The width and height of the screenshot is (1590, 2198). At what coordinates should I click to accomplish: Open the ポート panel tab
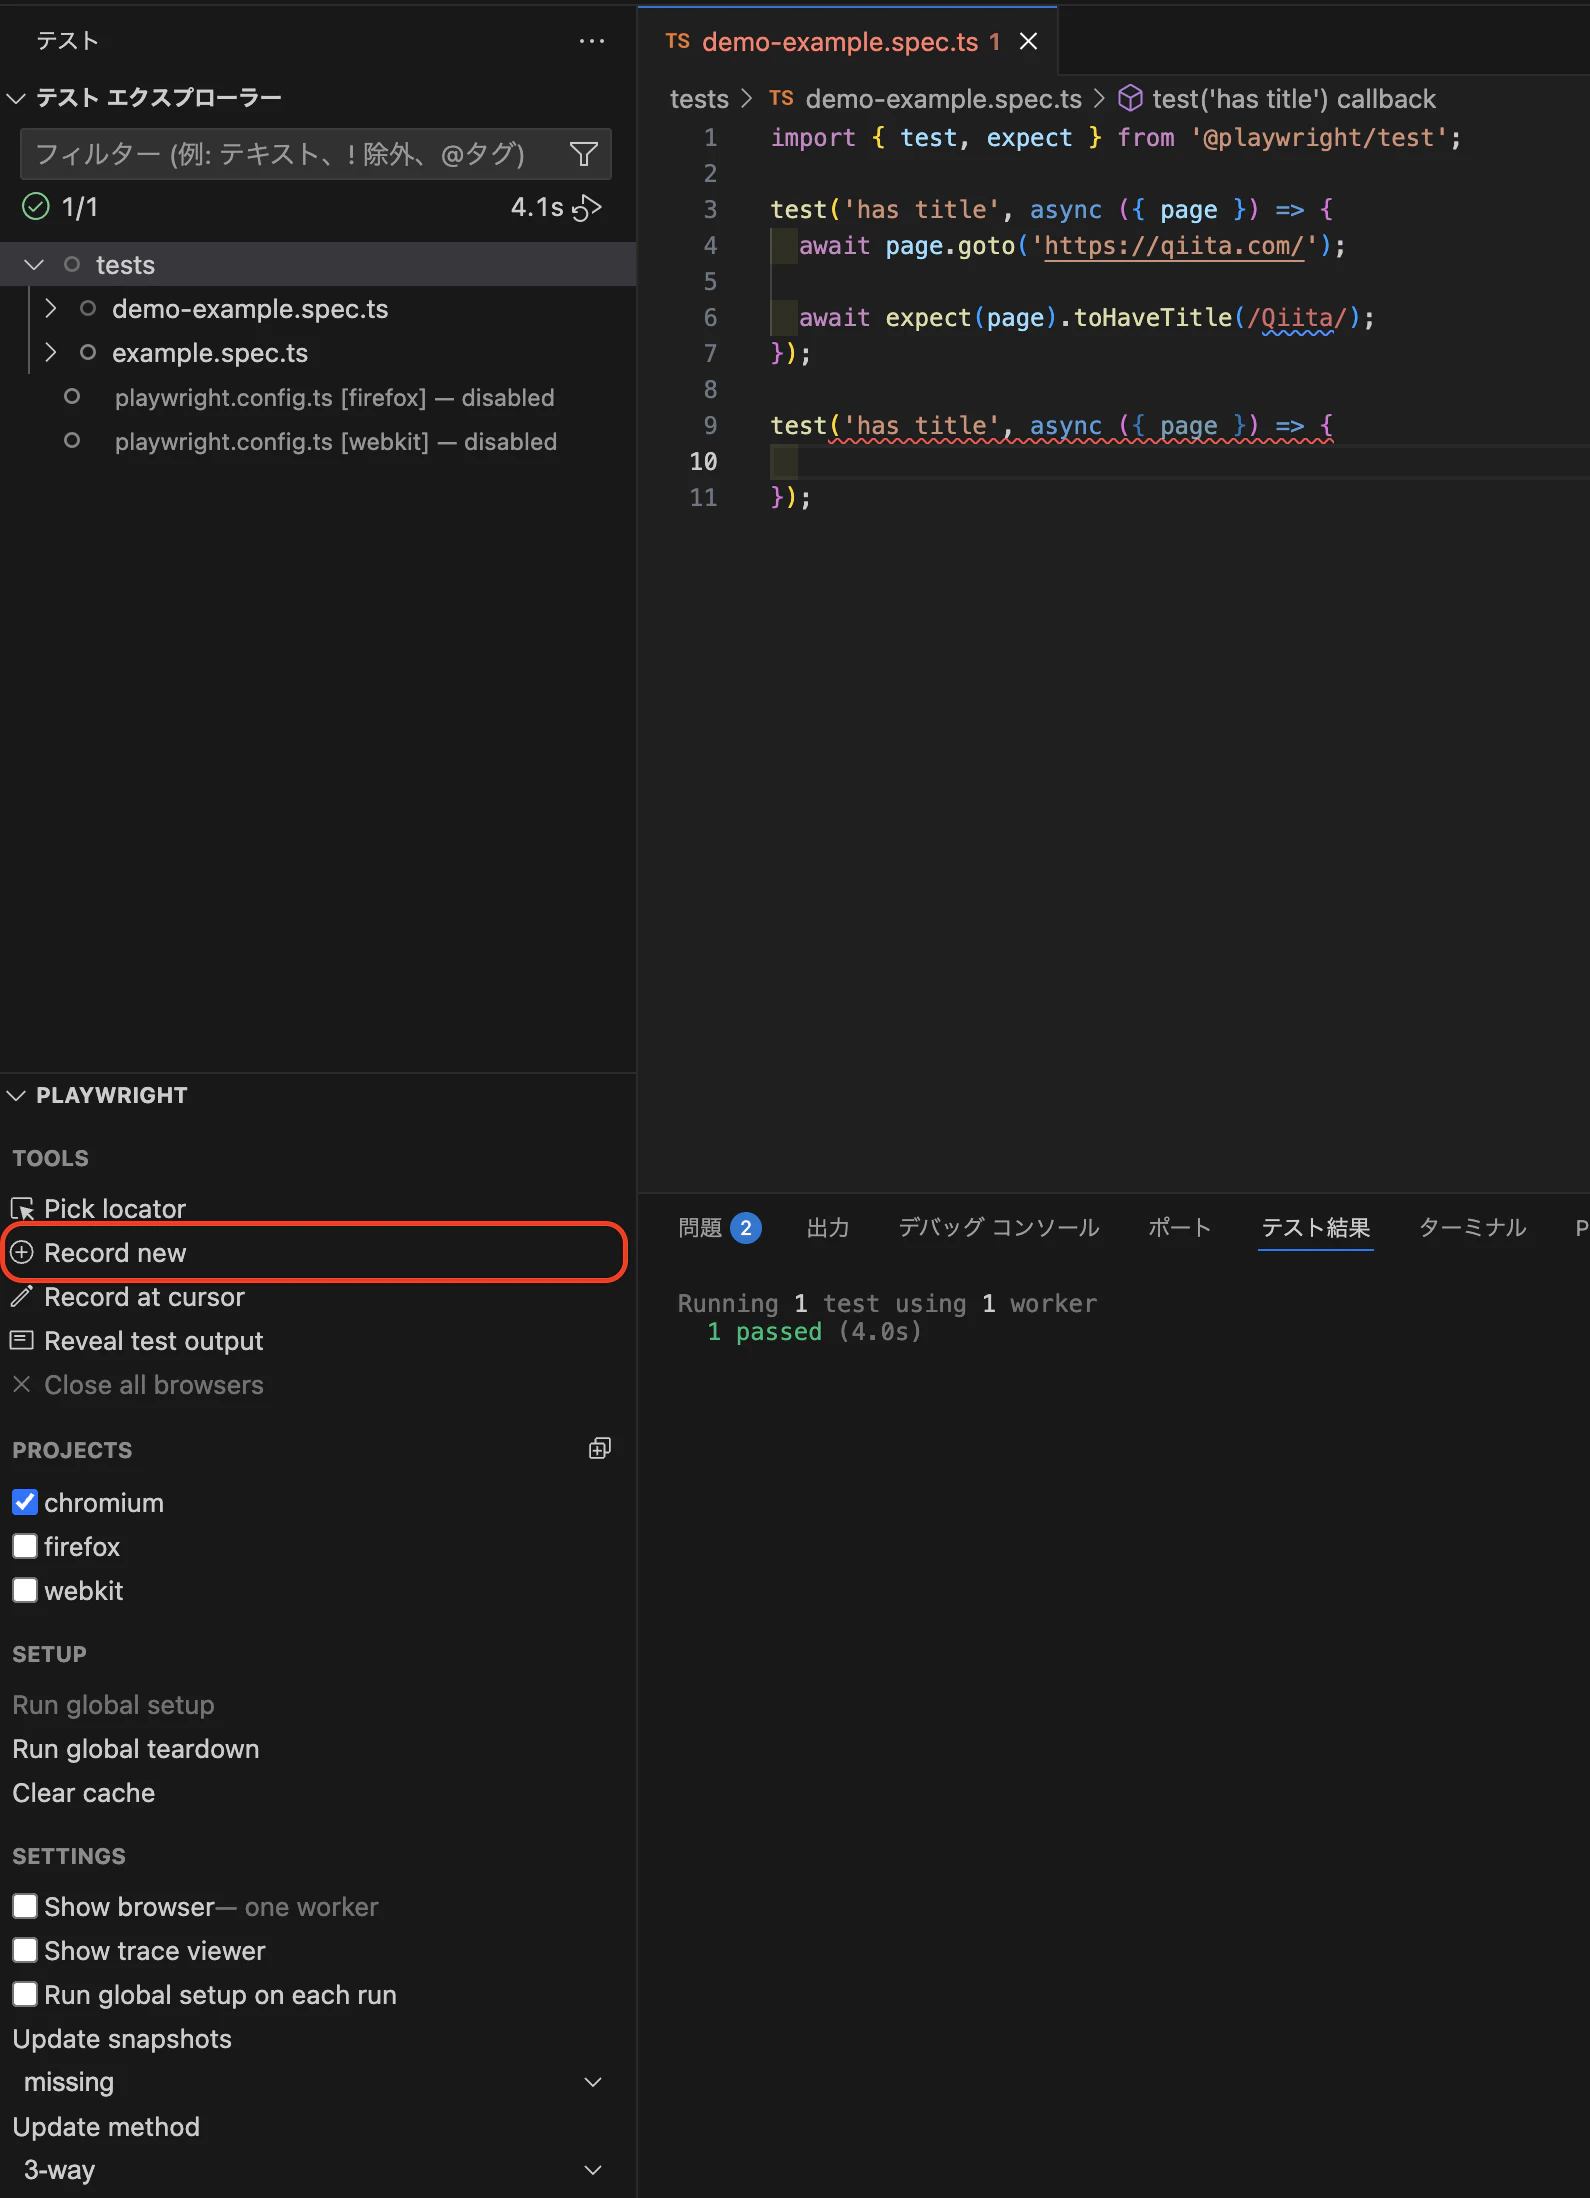click(x=1180, y=1227)
